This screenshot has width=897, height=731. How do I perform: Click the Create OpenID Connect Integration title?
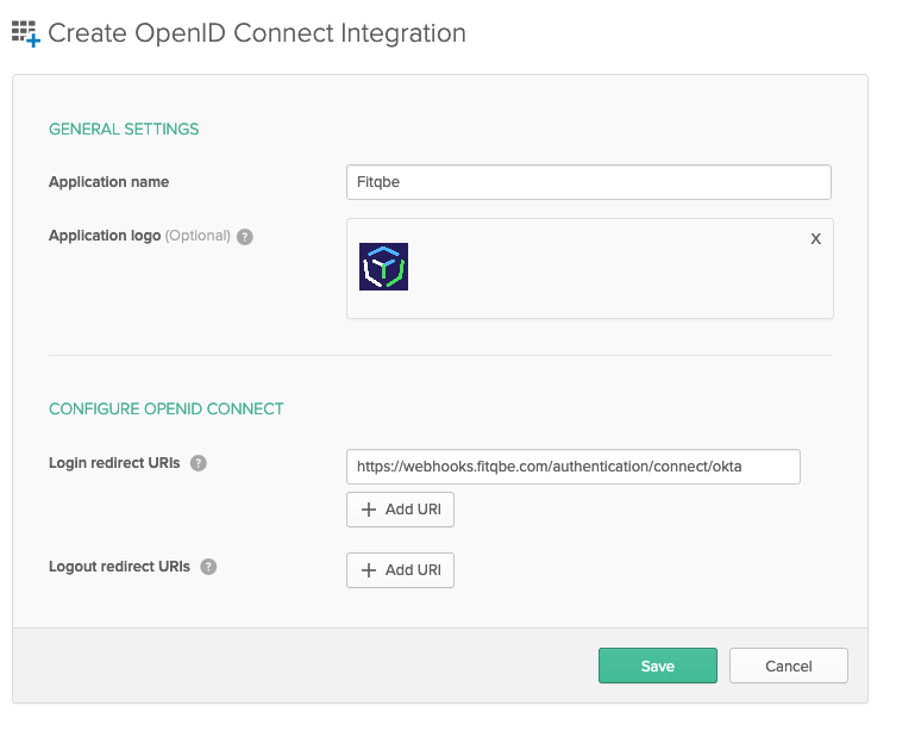(257, 33)
